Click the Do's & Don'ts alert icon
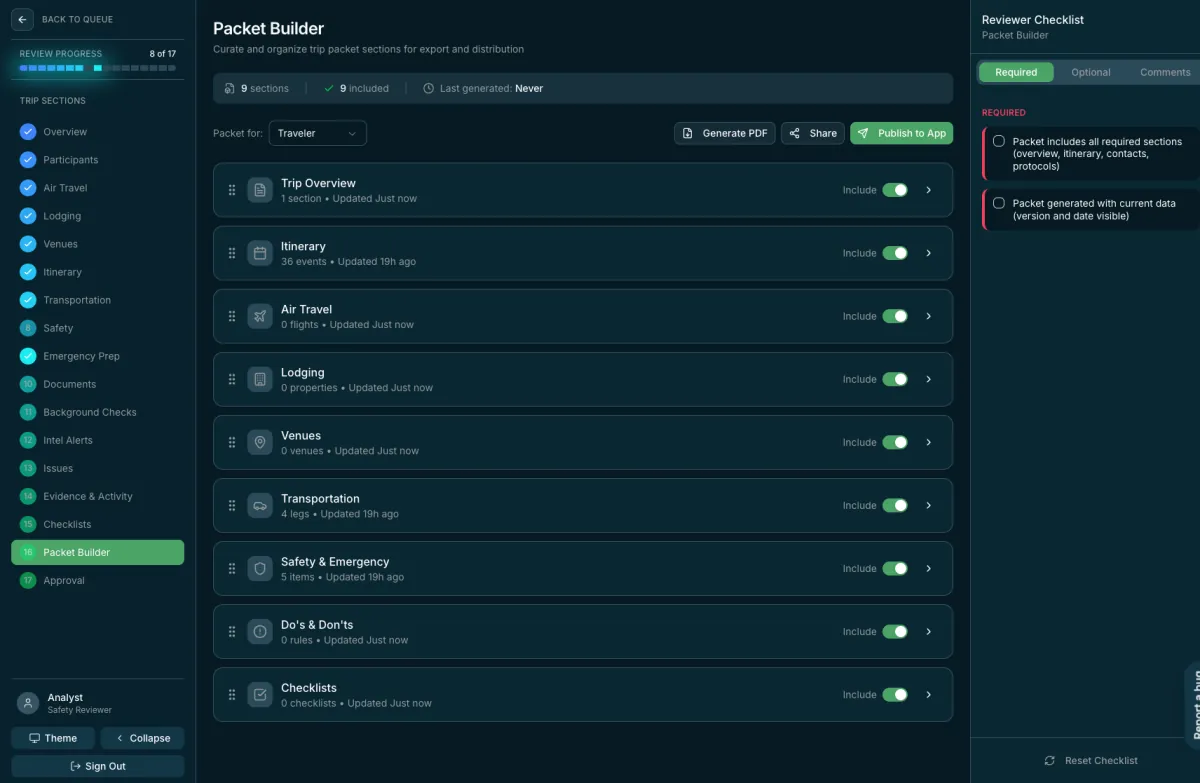This screenshot has width=1200, height=783. [260, 631]
